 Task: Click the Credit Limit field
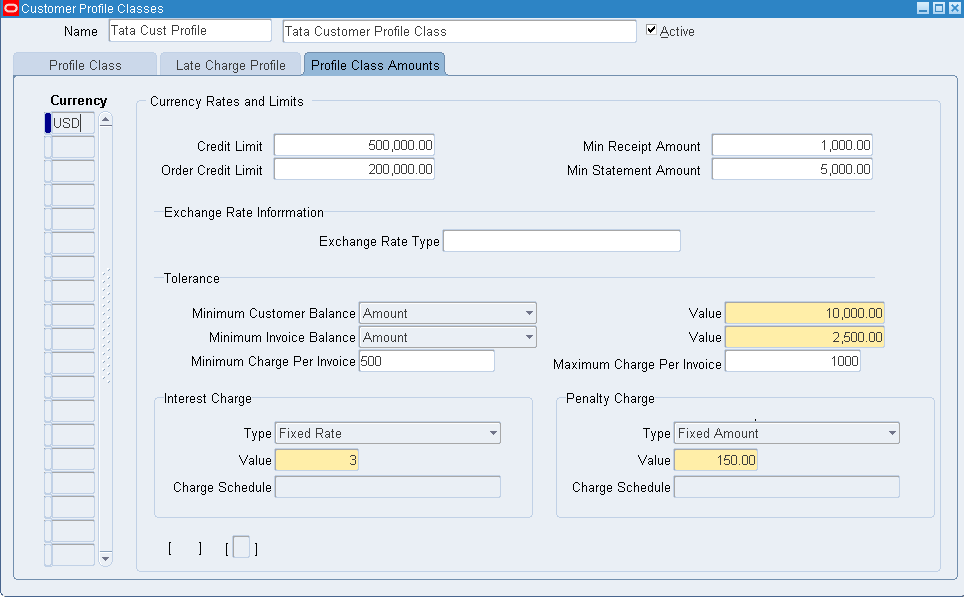coord(354,146)
